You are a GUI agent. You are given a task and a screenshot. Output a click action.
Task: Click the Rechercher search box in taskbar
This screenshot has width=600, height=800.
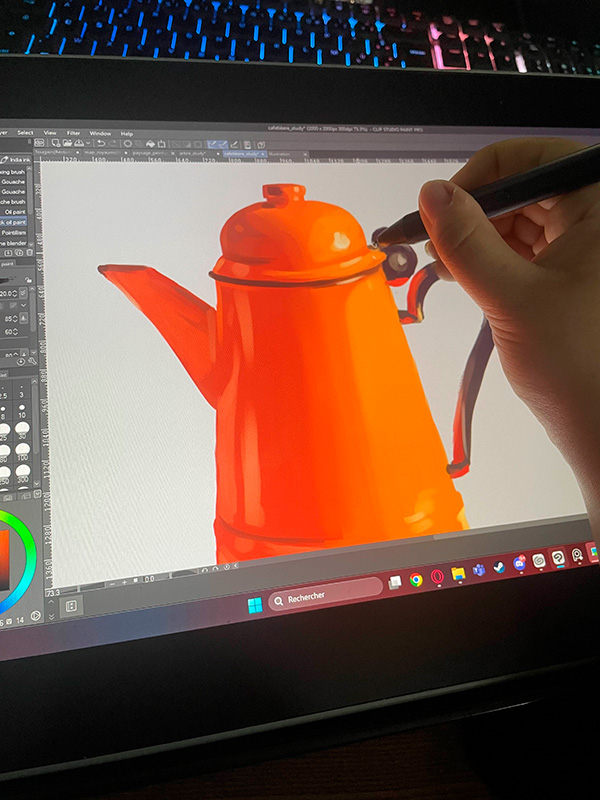pyautogui.click(x=326, y=594)
